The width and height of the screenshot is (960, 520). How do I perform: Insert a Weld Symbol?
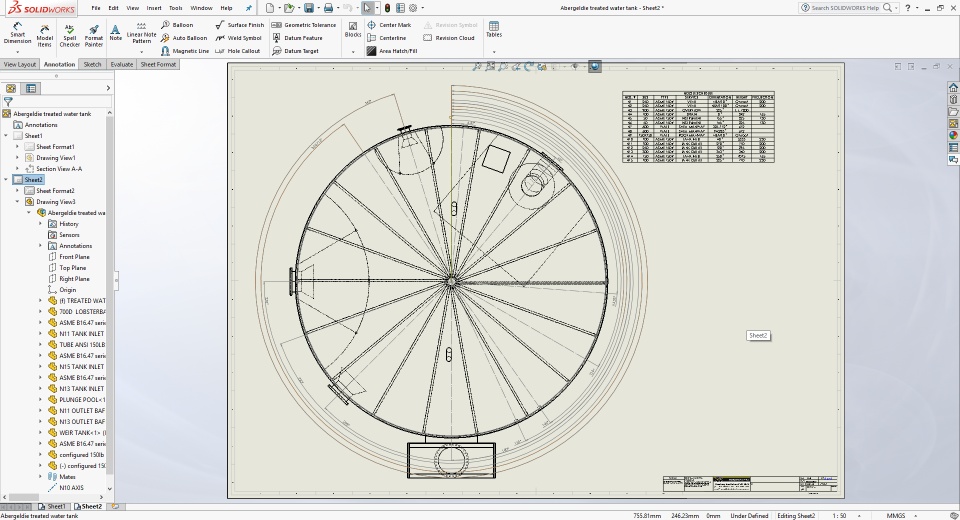pyautogui.click(x=238, y=38)
